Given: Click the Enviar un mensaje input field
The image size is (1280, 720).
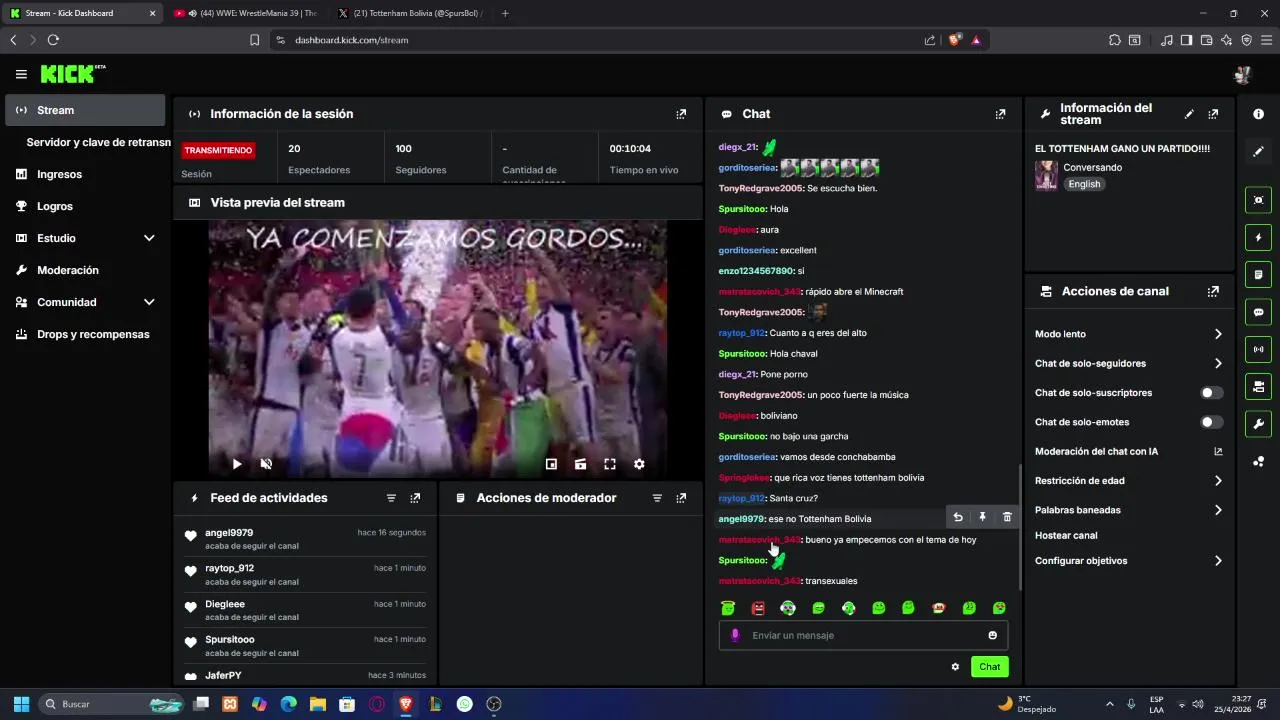Looking at the screenshot, I should (x=863, y=635).
